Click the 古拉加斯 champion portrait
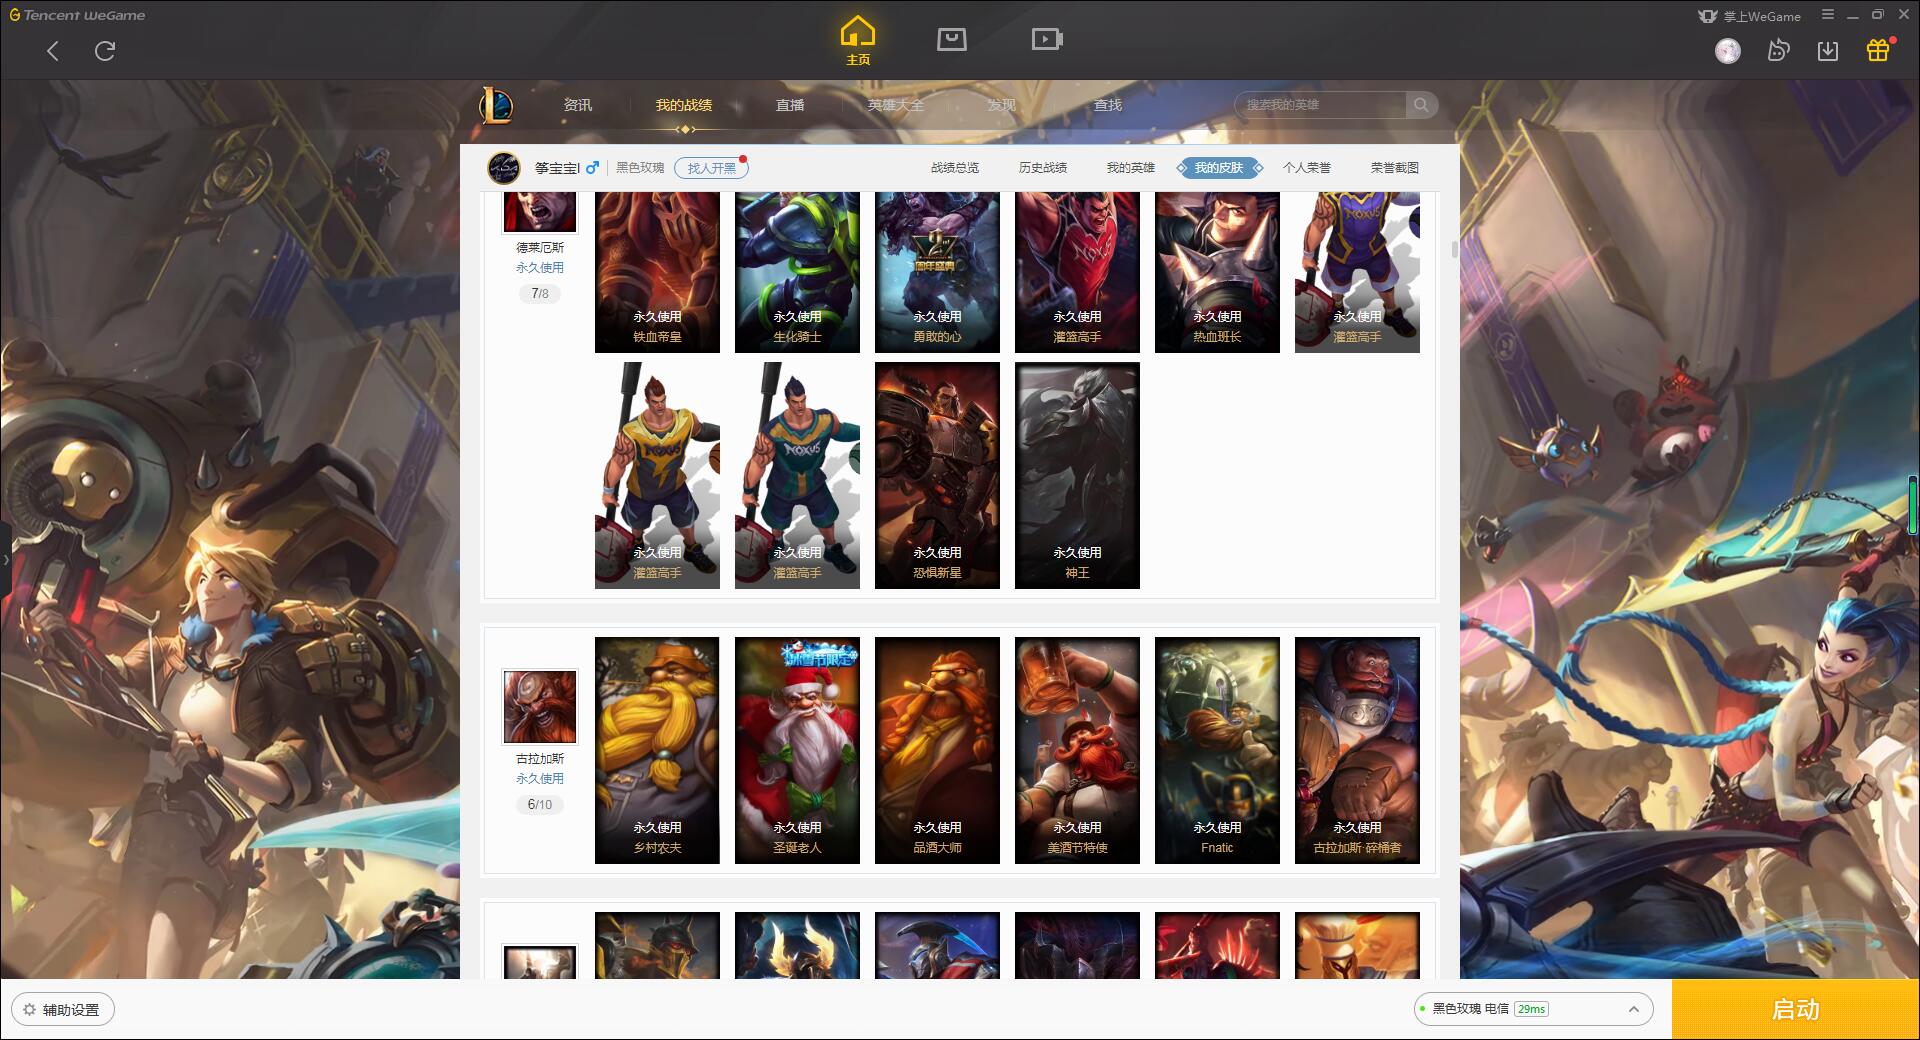This screenshot has width=1920, height=1040. click(x=540, y=707)
